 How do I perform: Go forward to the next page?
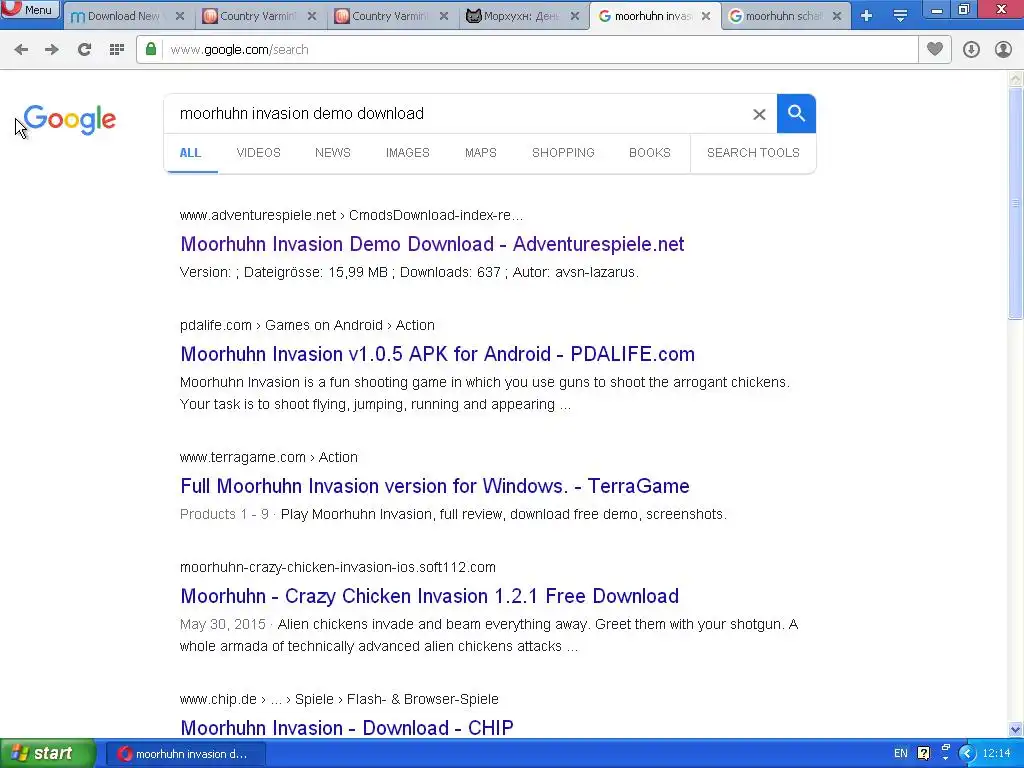[x=52, y=50]
